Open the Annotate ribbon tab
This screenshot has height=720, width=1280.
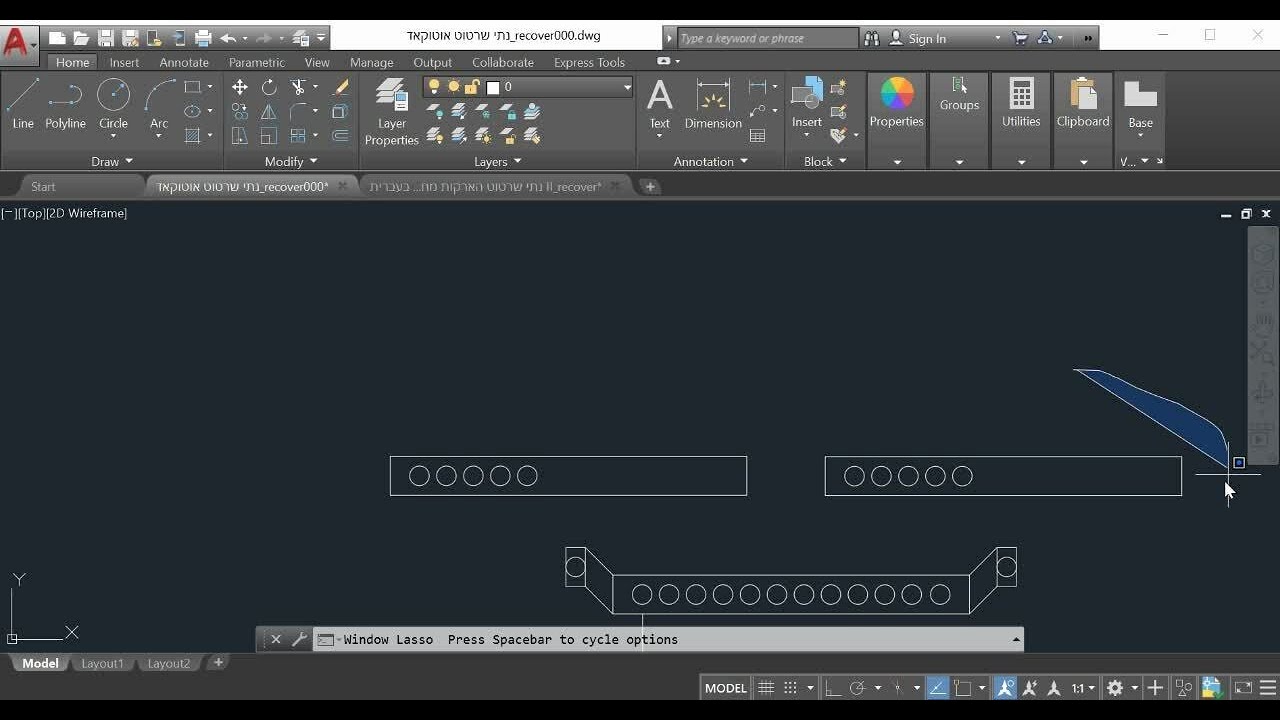click(x=184, y=62)
